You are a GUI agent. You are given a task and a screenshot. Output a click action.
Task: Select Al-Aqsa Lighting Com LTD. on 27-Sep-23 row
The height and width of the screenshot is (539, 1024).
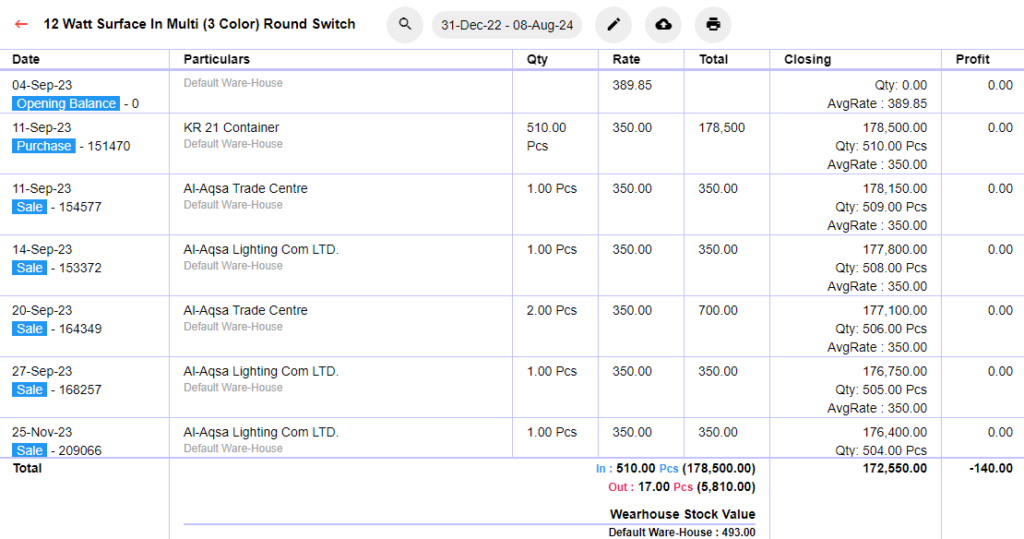pyautogui.click(x=261, y=370)
